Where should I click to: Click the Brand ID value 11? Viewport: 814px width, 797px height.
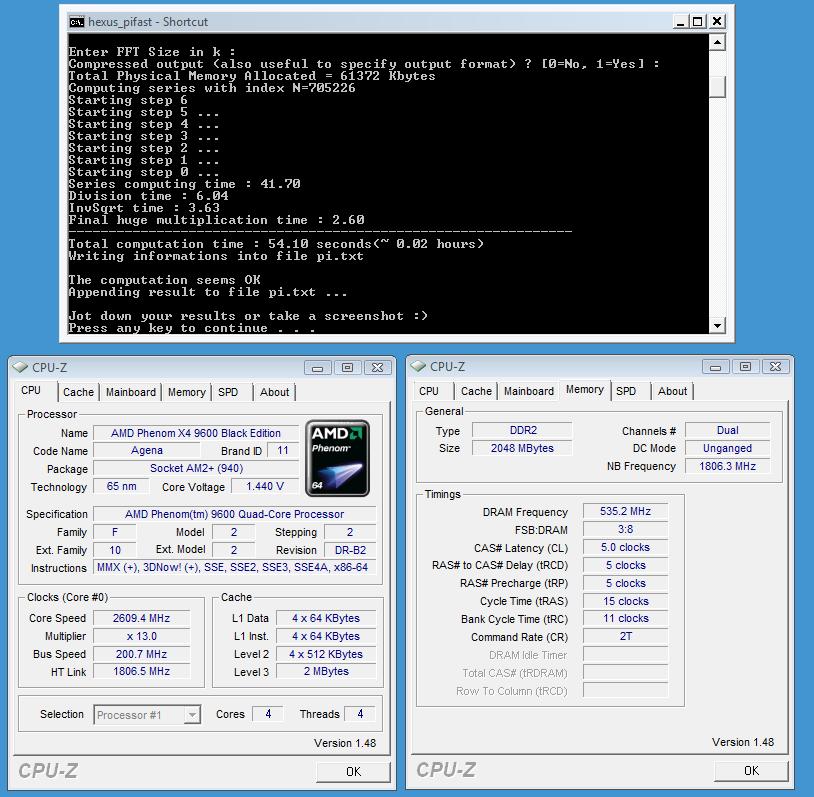pyautogui.click(x=282, y=450)
